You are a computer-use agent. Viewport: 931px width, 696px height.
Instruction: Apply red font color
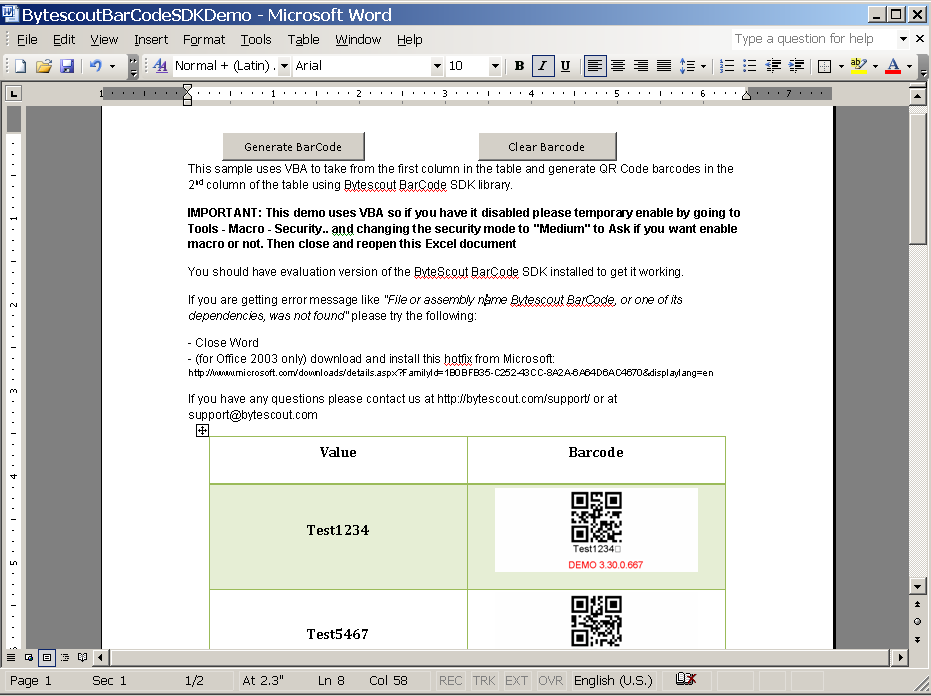pyautogui.click(x=893, y=66)
